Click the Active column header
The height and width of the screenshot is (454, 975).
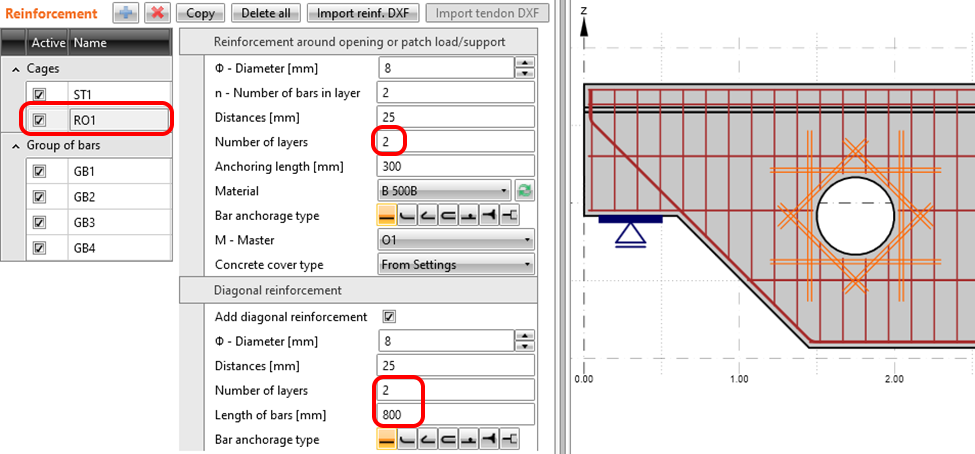48,43
